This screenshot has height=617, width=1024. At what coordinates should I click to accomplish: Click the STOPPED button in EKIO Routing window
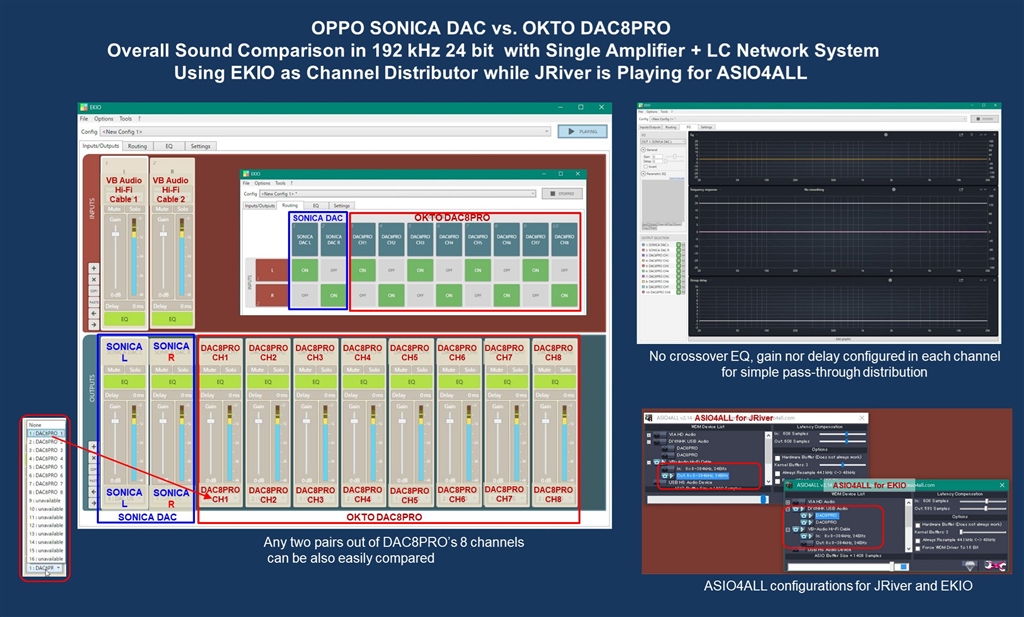562,194
